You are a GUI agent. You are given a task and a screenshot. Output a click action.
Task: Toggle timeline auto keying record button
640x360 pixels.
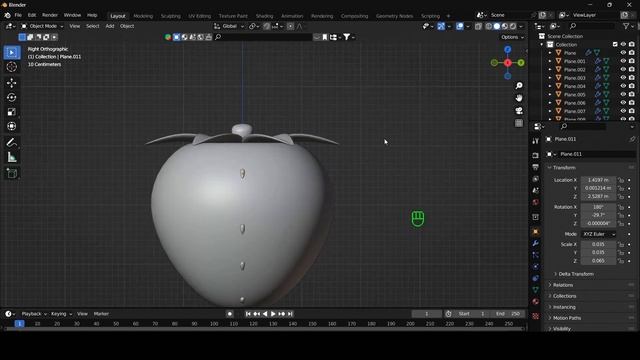(230, 314)
